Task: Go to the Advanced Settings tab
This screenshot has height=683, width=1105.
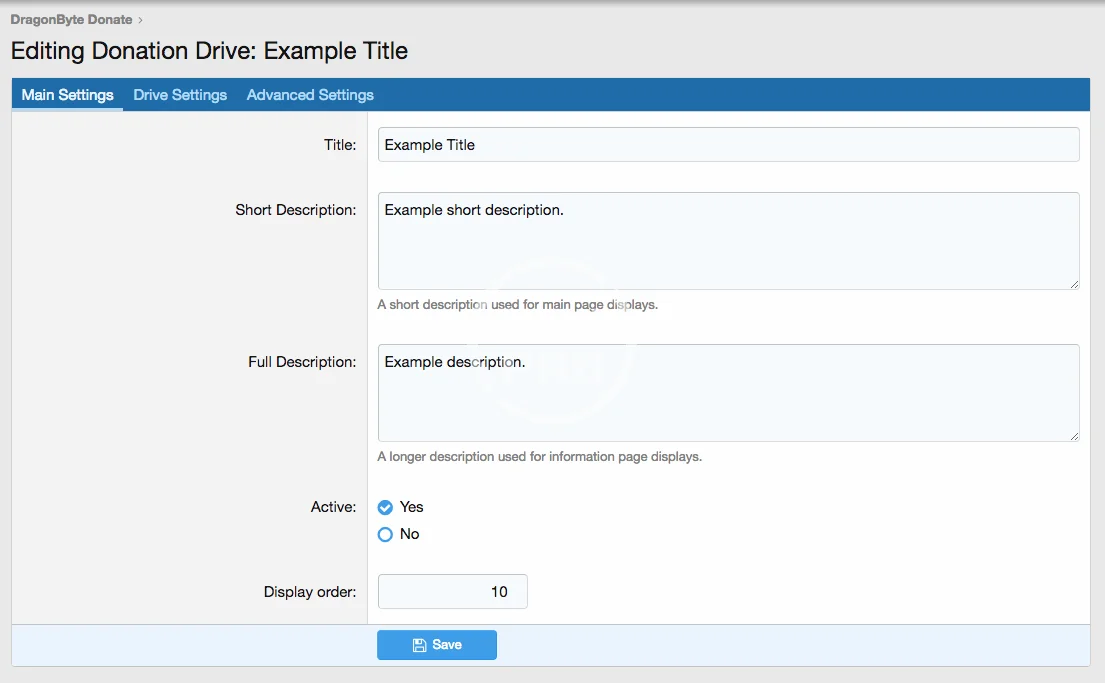Action: coord(310,95)
